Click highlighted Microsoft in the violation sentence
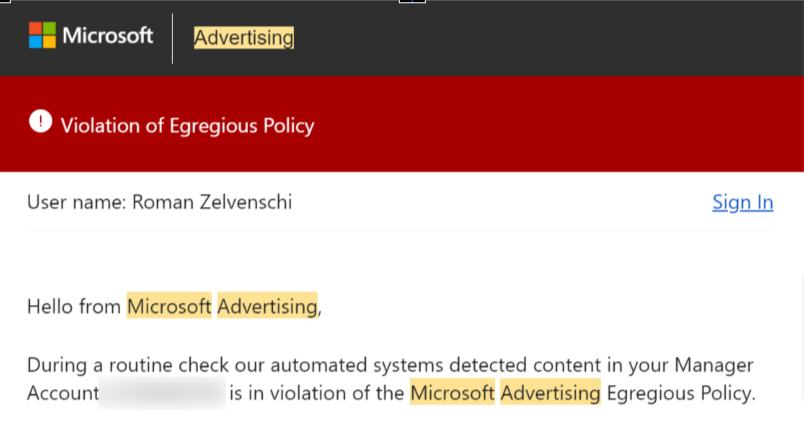 [452, 393]
